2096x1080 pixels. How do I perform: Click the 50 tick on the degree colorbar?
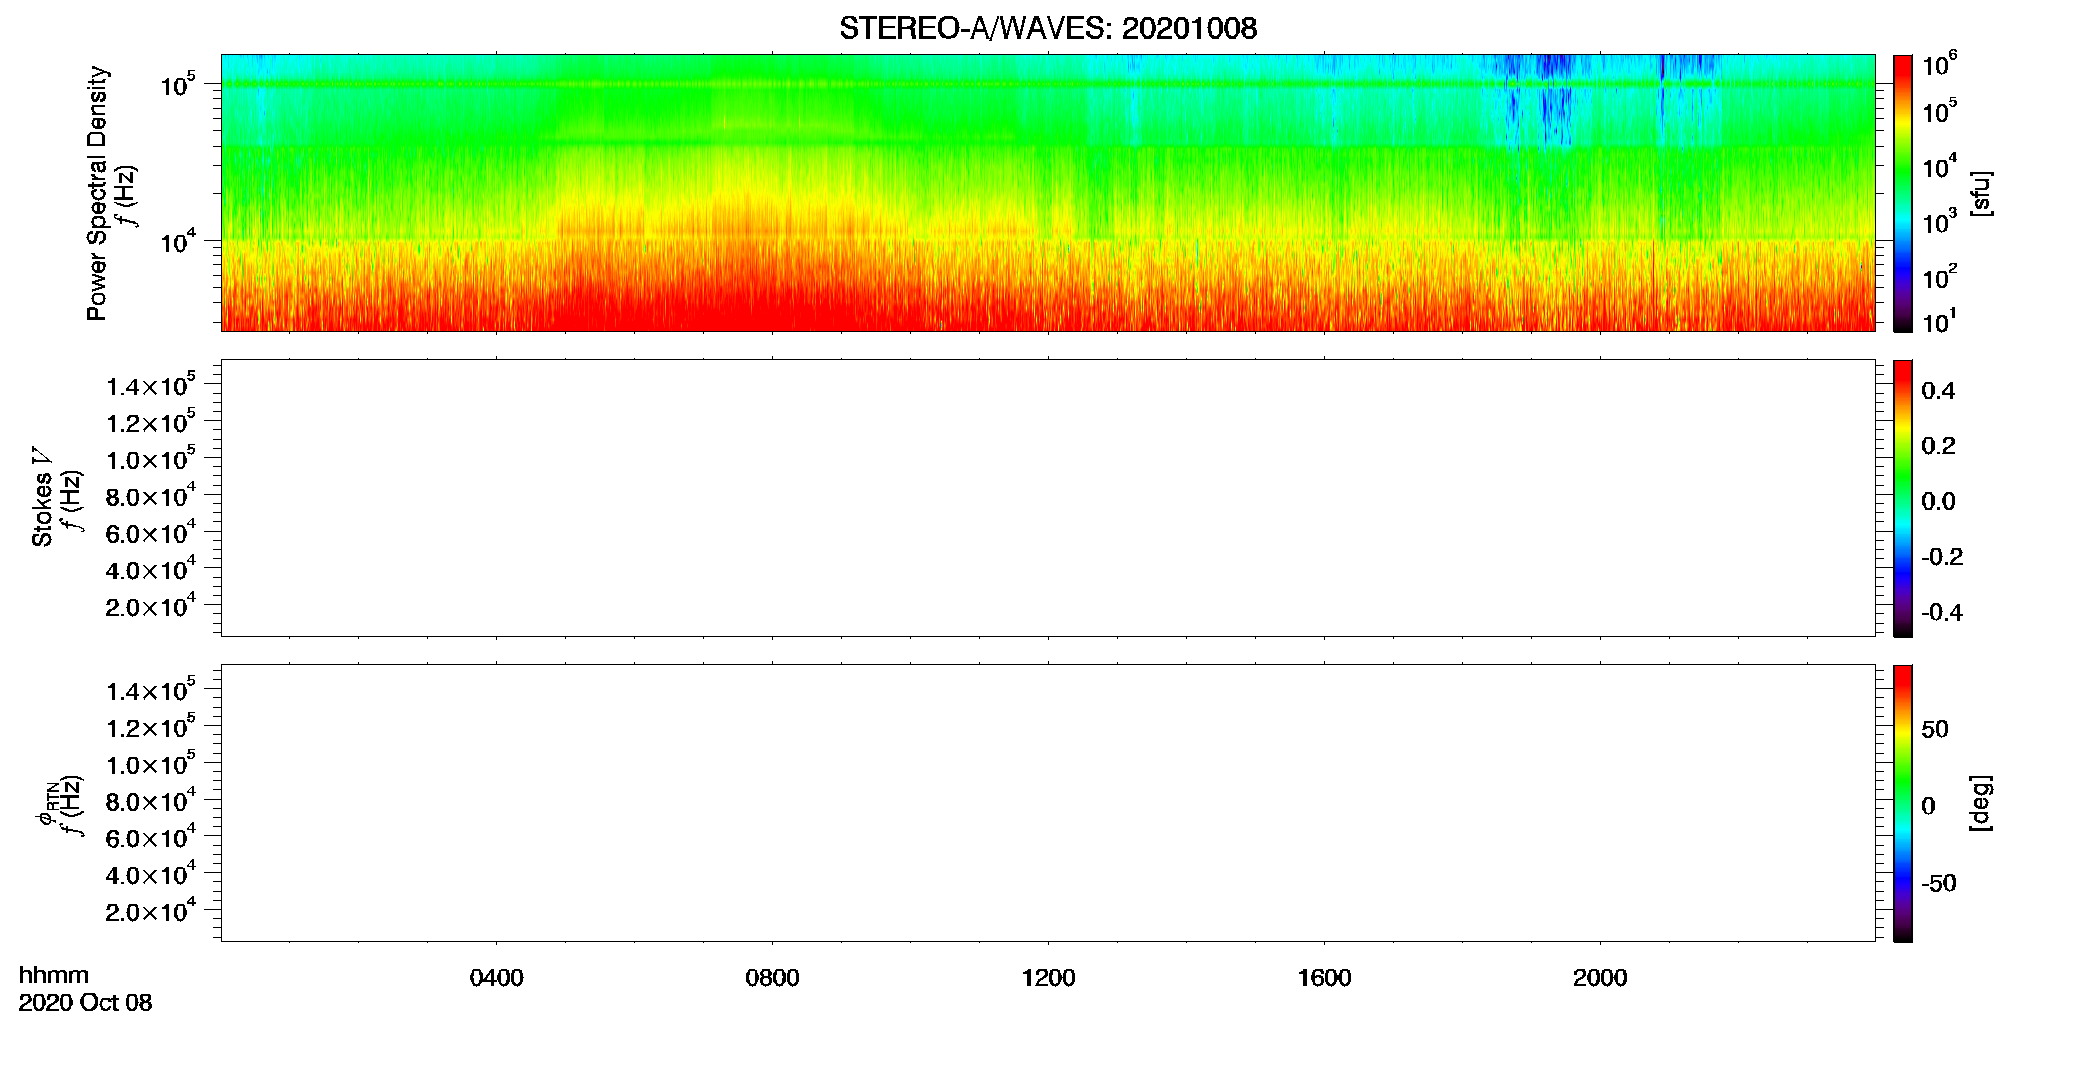(x=1935, y=729)
